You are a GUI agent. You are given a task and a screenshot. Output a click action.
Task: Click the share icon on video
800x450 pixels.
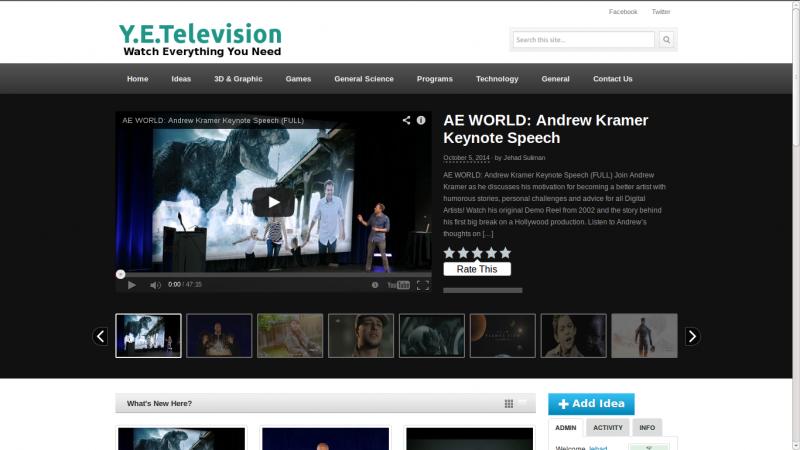406,120
